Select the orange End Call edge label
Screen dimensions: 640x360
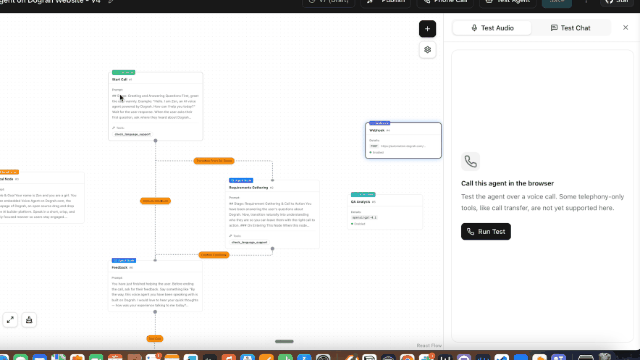click(155, 338)
